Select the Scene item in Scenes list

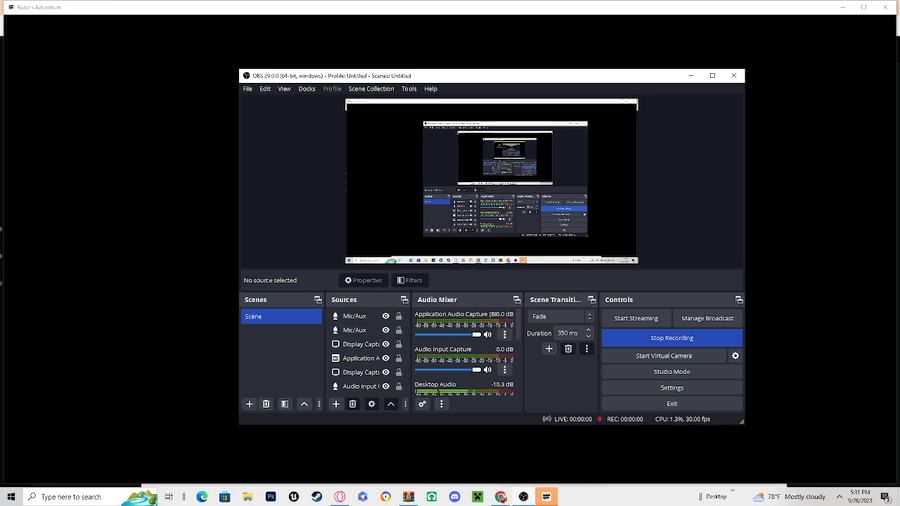coord(281,317)
